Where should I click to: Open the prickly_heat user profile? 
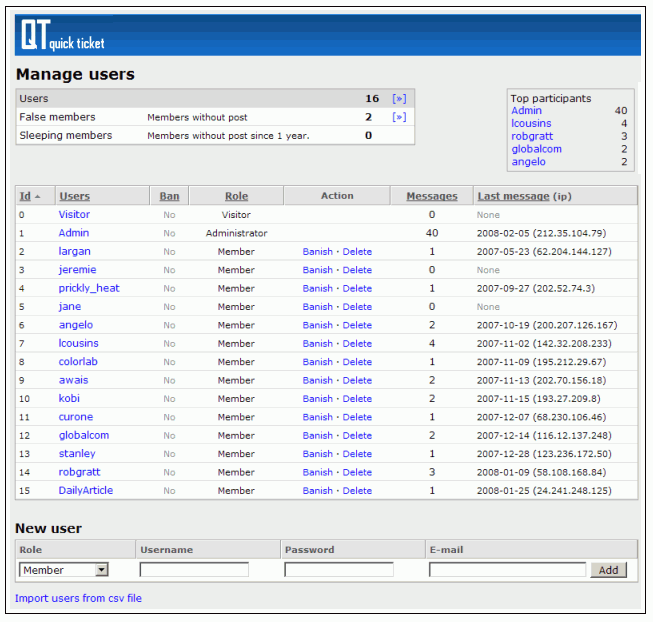click(89, 288)
